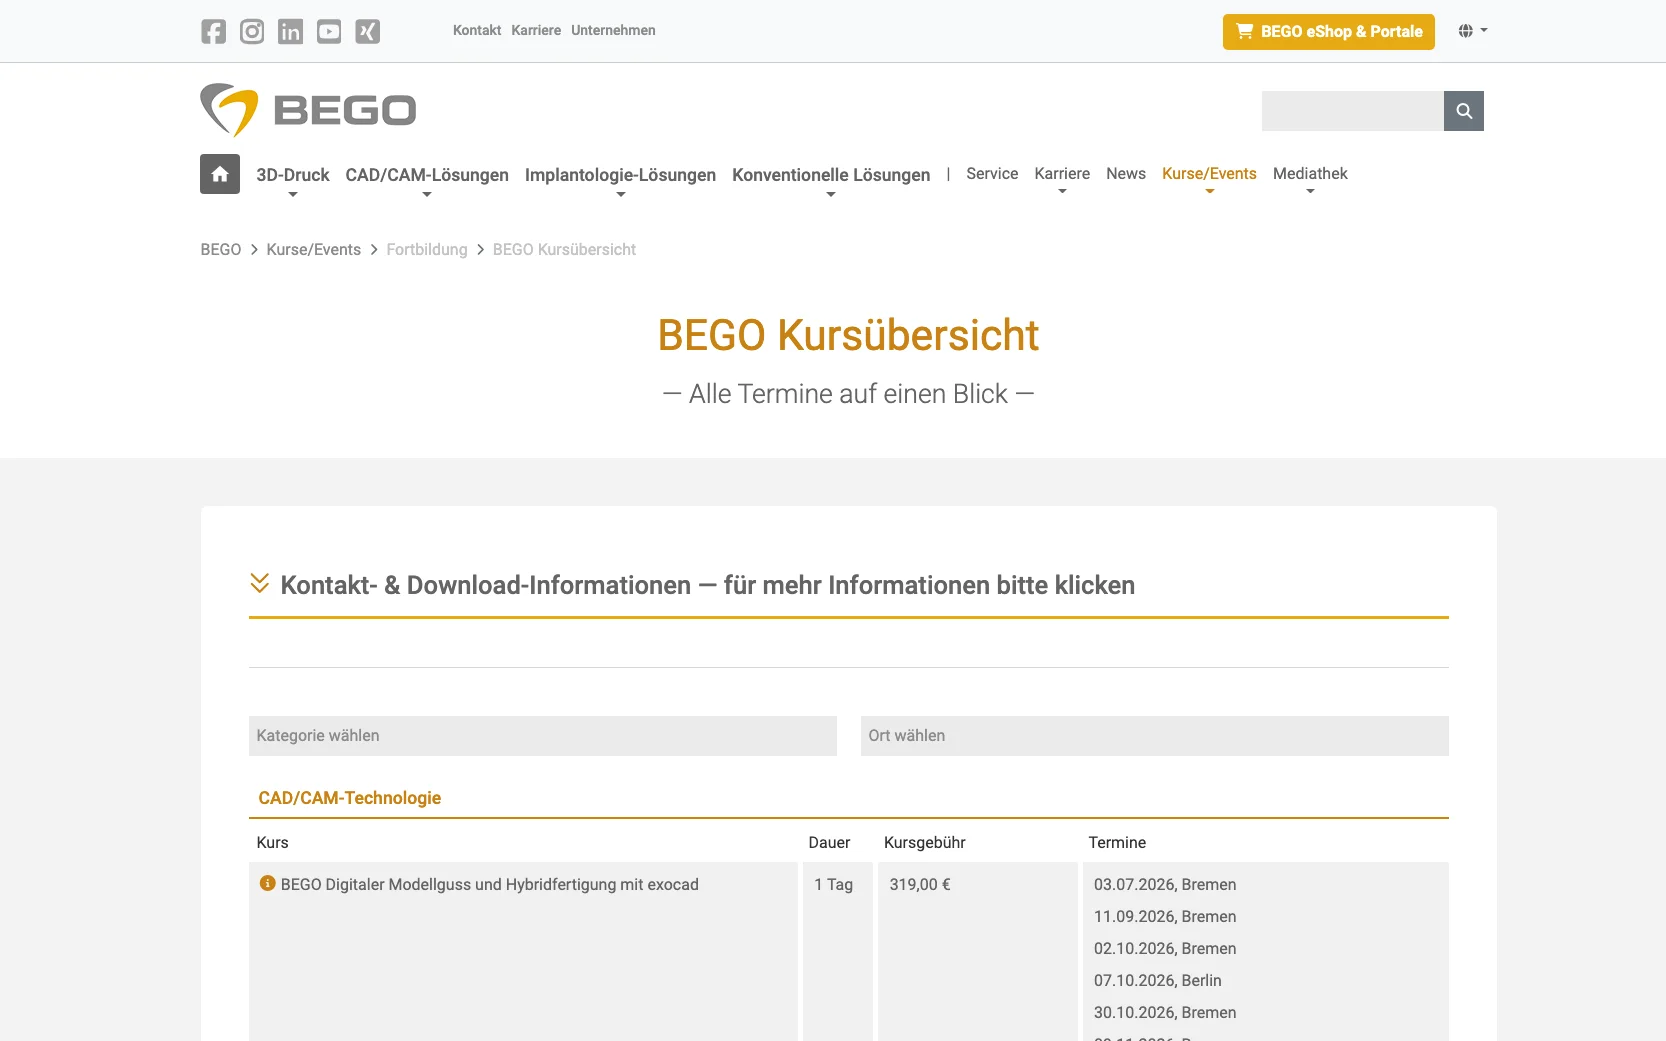Click the 319,00 € fee cell
This screenshot has height=1041, width=1666.
tap(978, 951)
